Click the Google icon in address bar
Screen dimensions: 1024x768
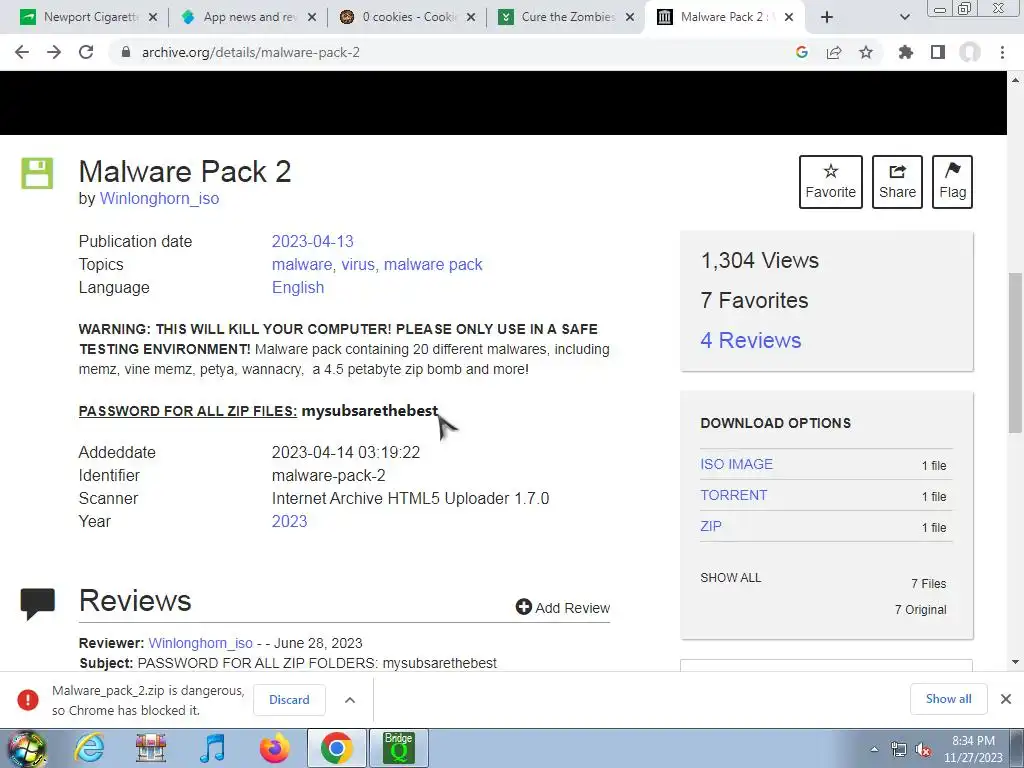[802, 52]
